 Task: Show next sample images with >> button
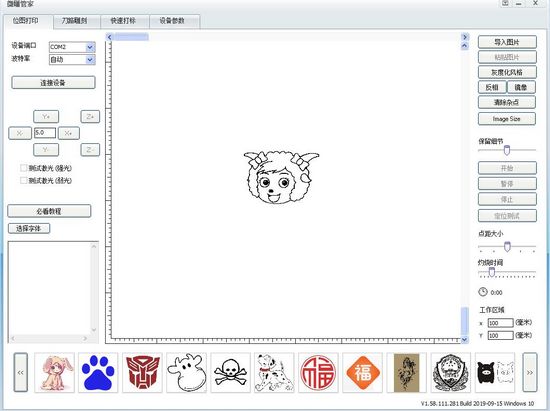coord(530,372)
